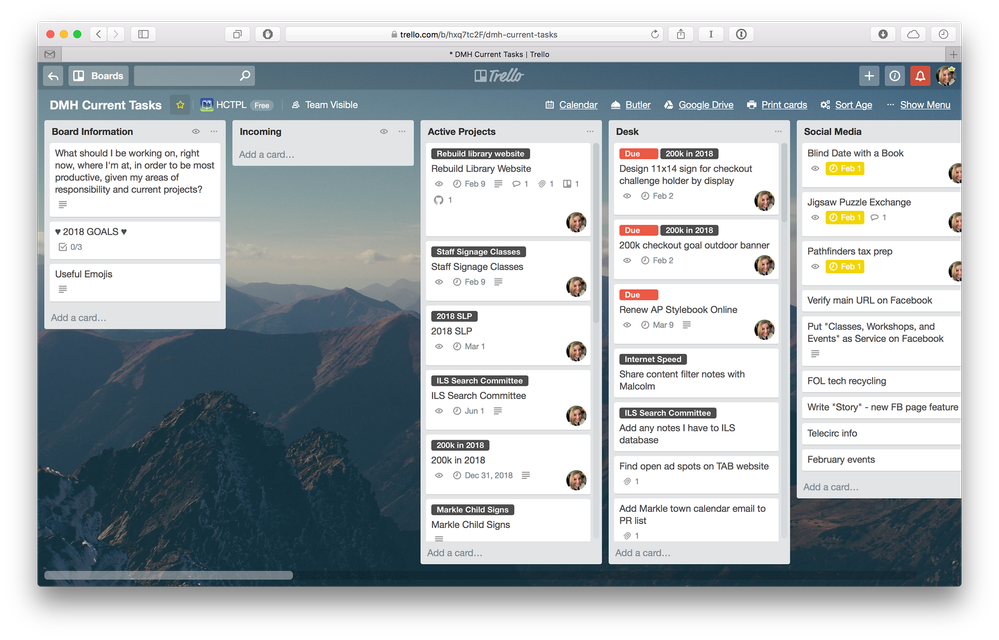The image size is (999, 640).
Task: Open Desk list actions menu
Action: point(778,132)
